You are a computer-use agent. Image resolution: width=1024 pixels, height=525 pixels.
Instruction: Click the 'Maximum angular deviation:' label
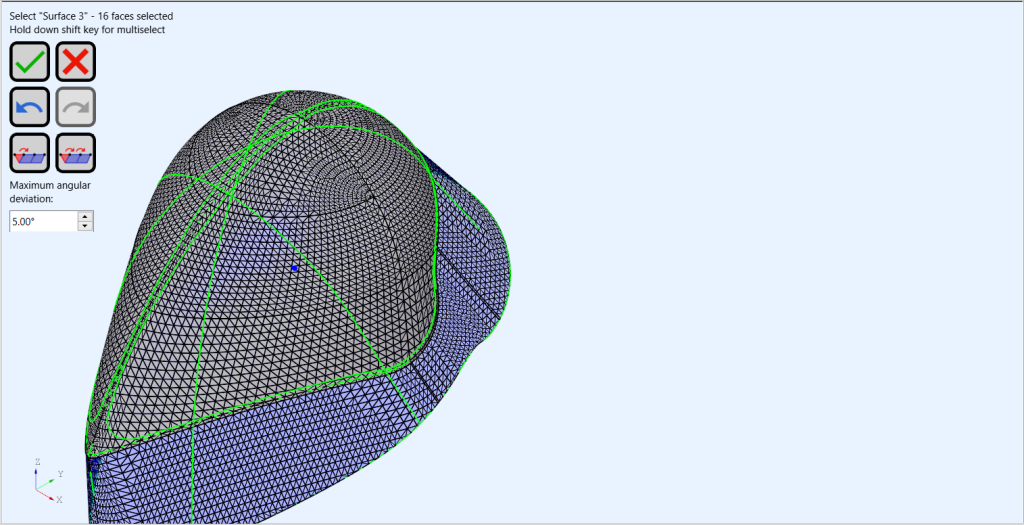tap(50, 192)
